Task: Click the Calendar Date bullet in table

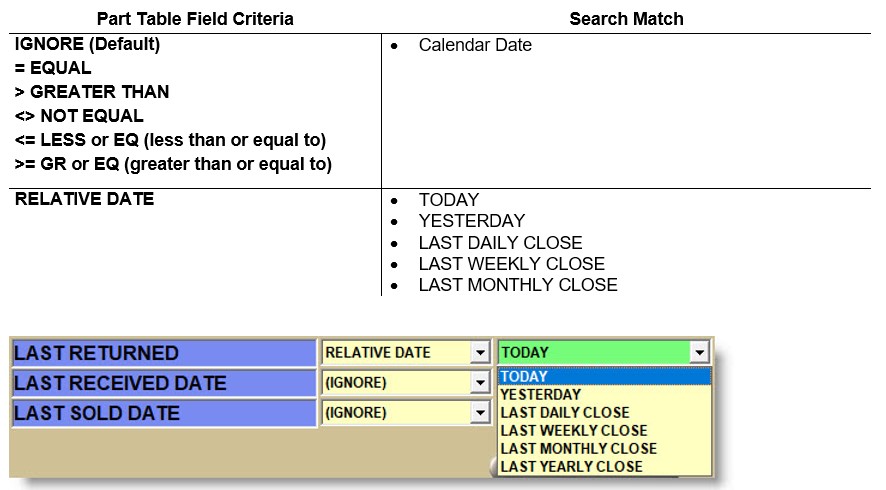Action: [475, 45]
